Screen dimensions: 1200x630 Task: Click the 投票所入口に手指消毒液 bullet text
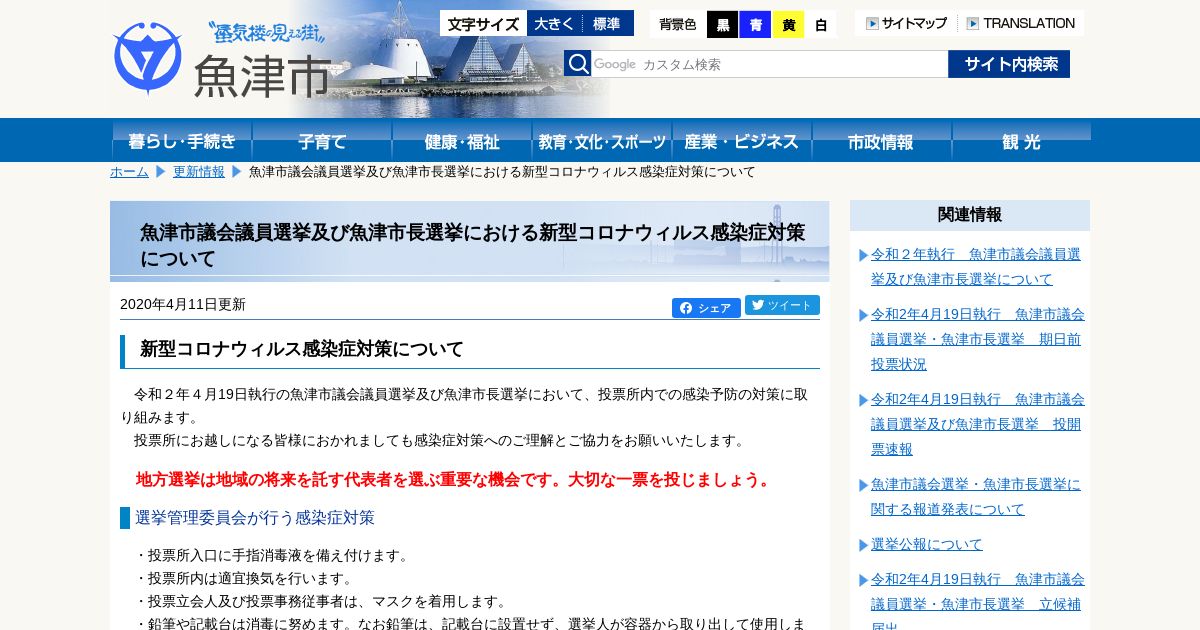click(272, 556)
